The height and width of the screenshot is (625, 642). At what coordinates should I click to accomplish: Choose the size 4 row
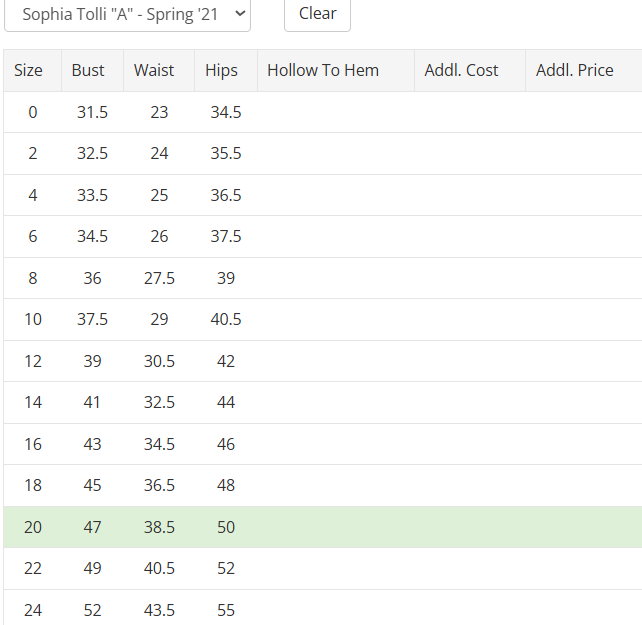320,195
